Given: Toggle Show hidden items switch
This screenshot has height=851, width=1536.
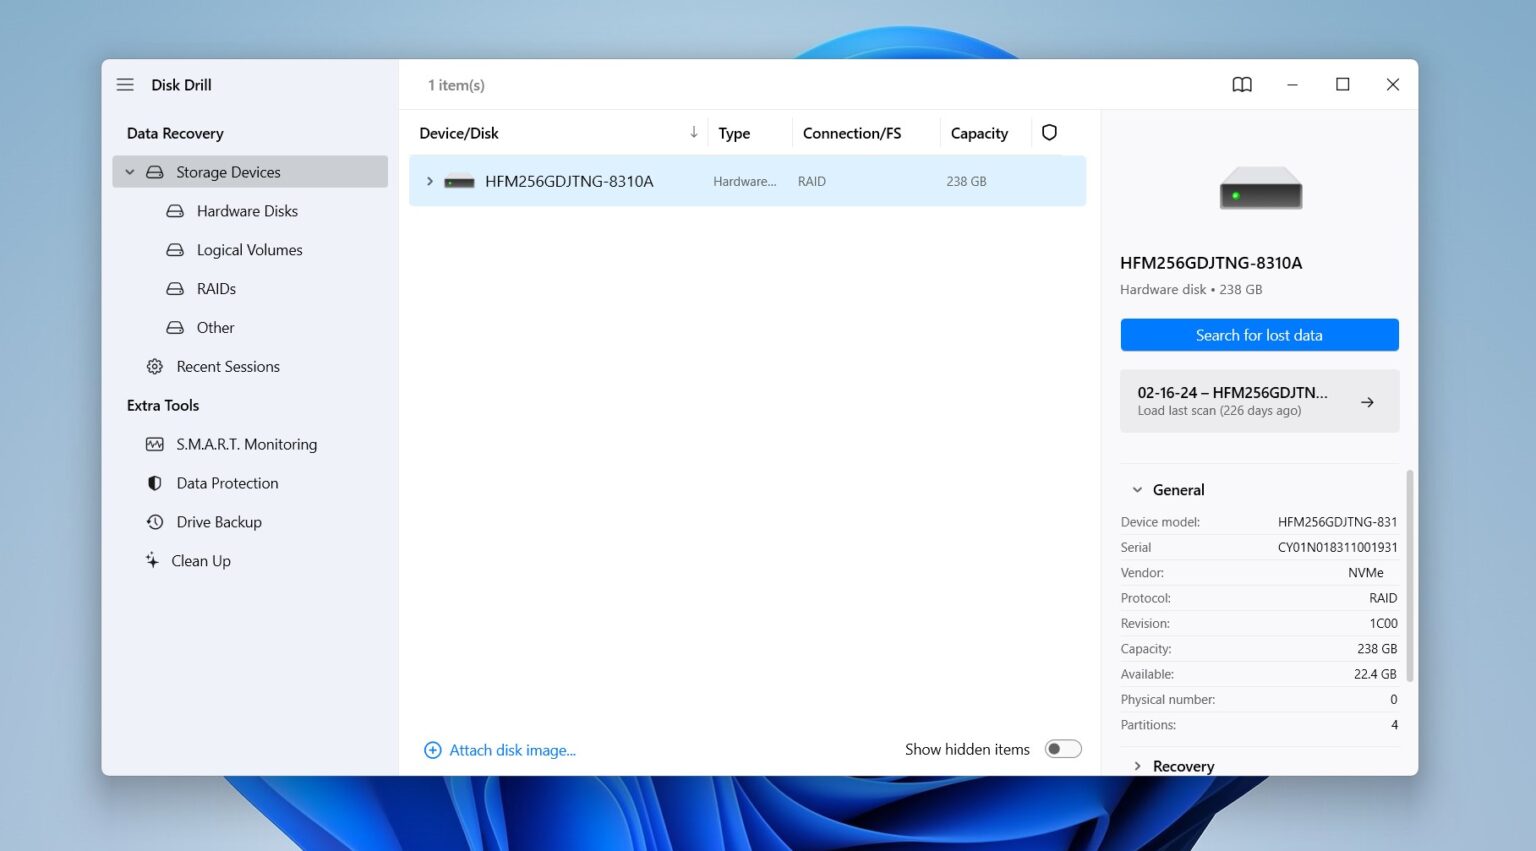Looking at the screenshot, I should tap(1062, 749).
